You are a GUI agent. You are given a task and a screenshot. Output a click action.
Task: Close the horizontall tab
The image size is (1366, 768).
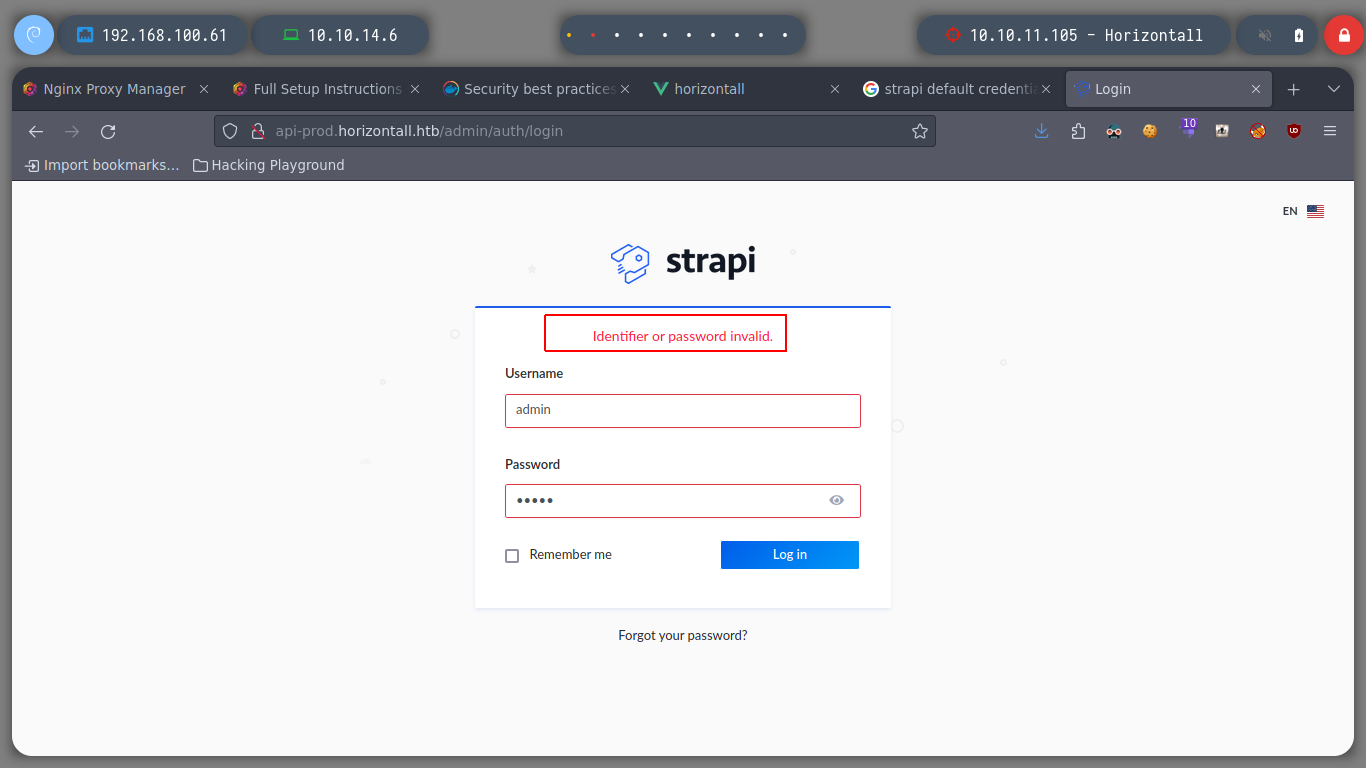click(835, 89)
